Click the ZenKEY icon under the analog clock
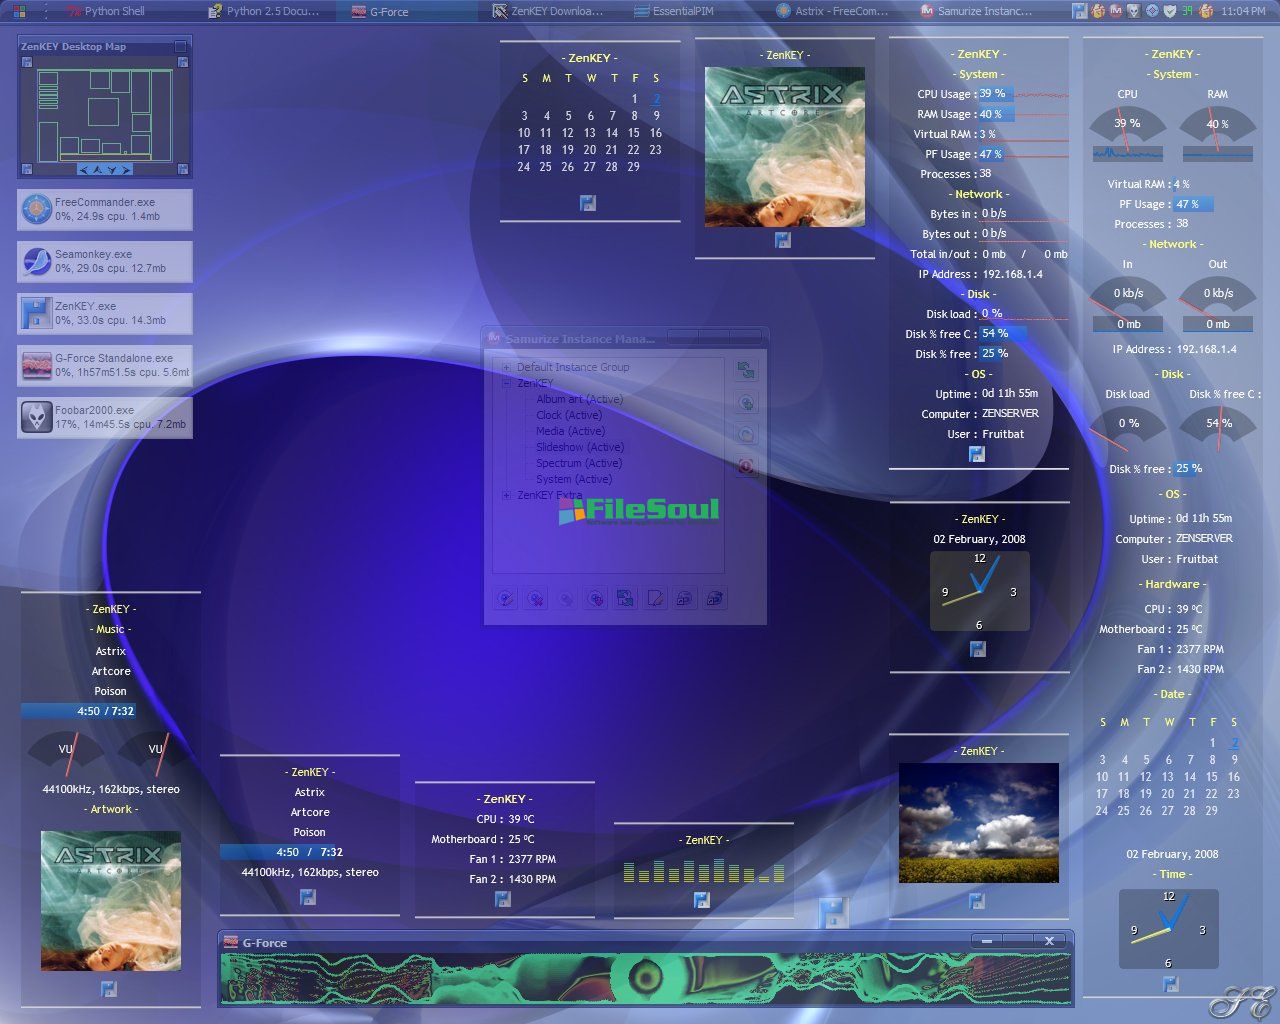 pos(978,649)
